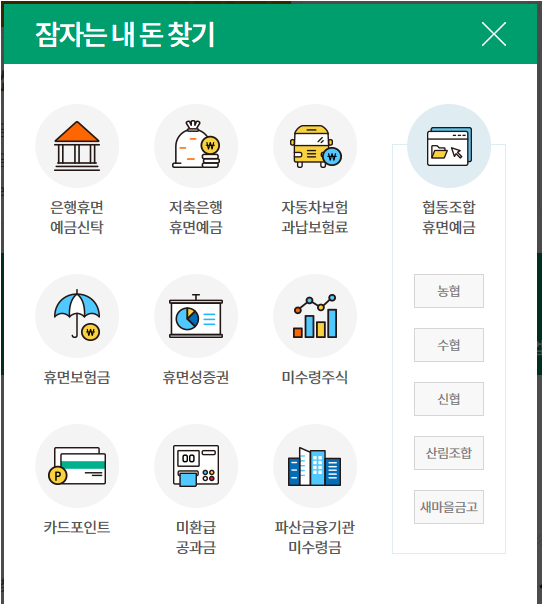The height and width of the screenshot is (605, 543).
Task: Select the 미수령주식 text link
Action: click(x=315, y=377)
